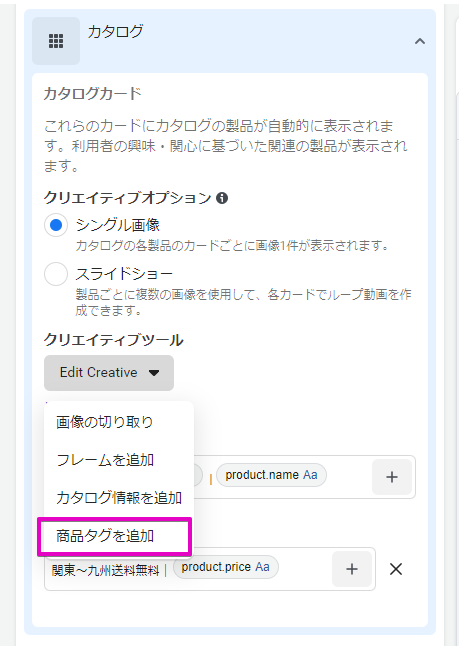Screen dimensions: 459x646
Task: Click the Edit Creative caret arrow
Action: (x=154, y=373)
